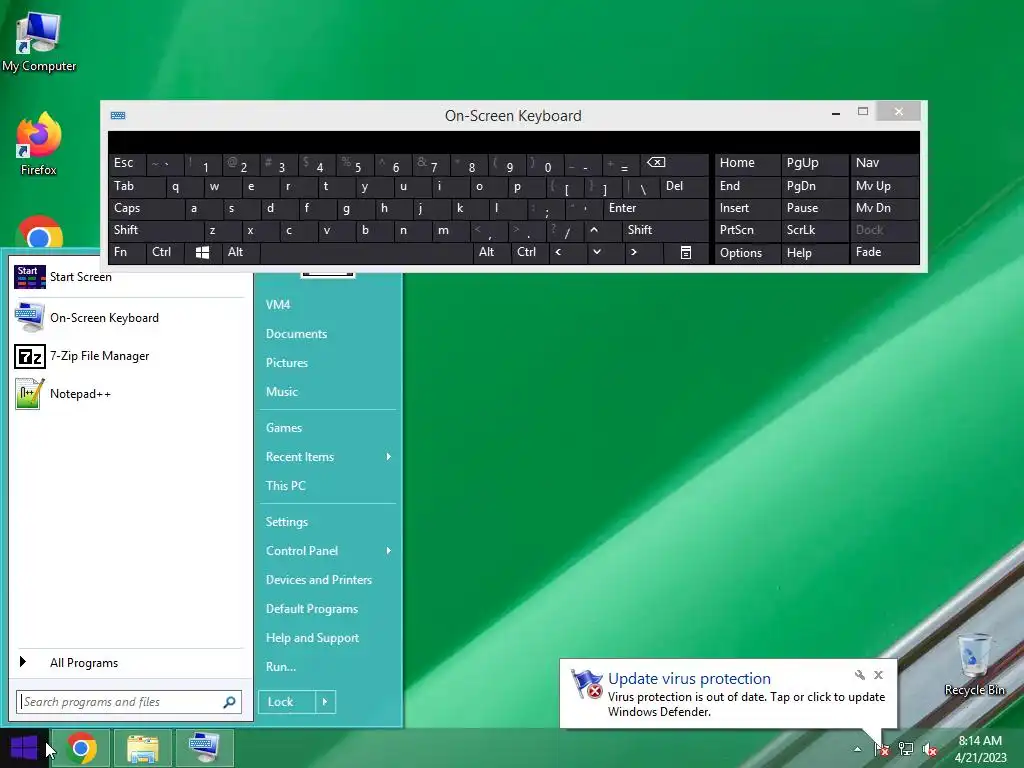Toggle Caps lock key
The height and width of the screenshot is (768, 1024).
pyautogui.click(x=146, y=208)
